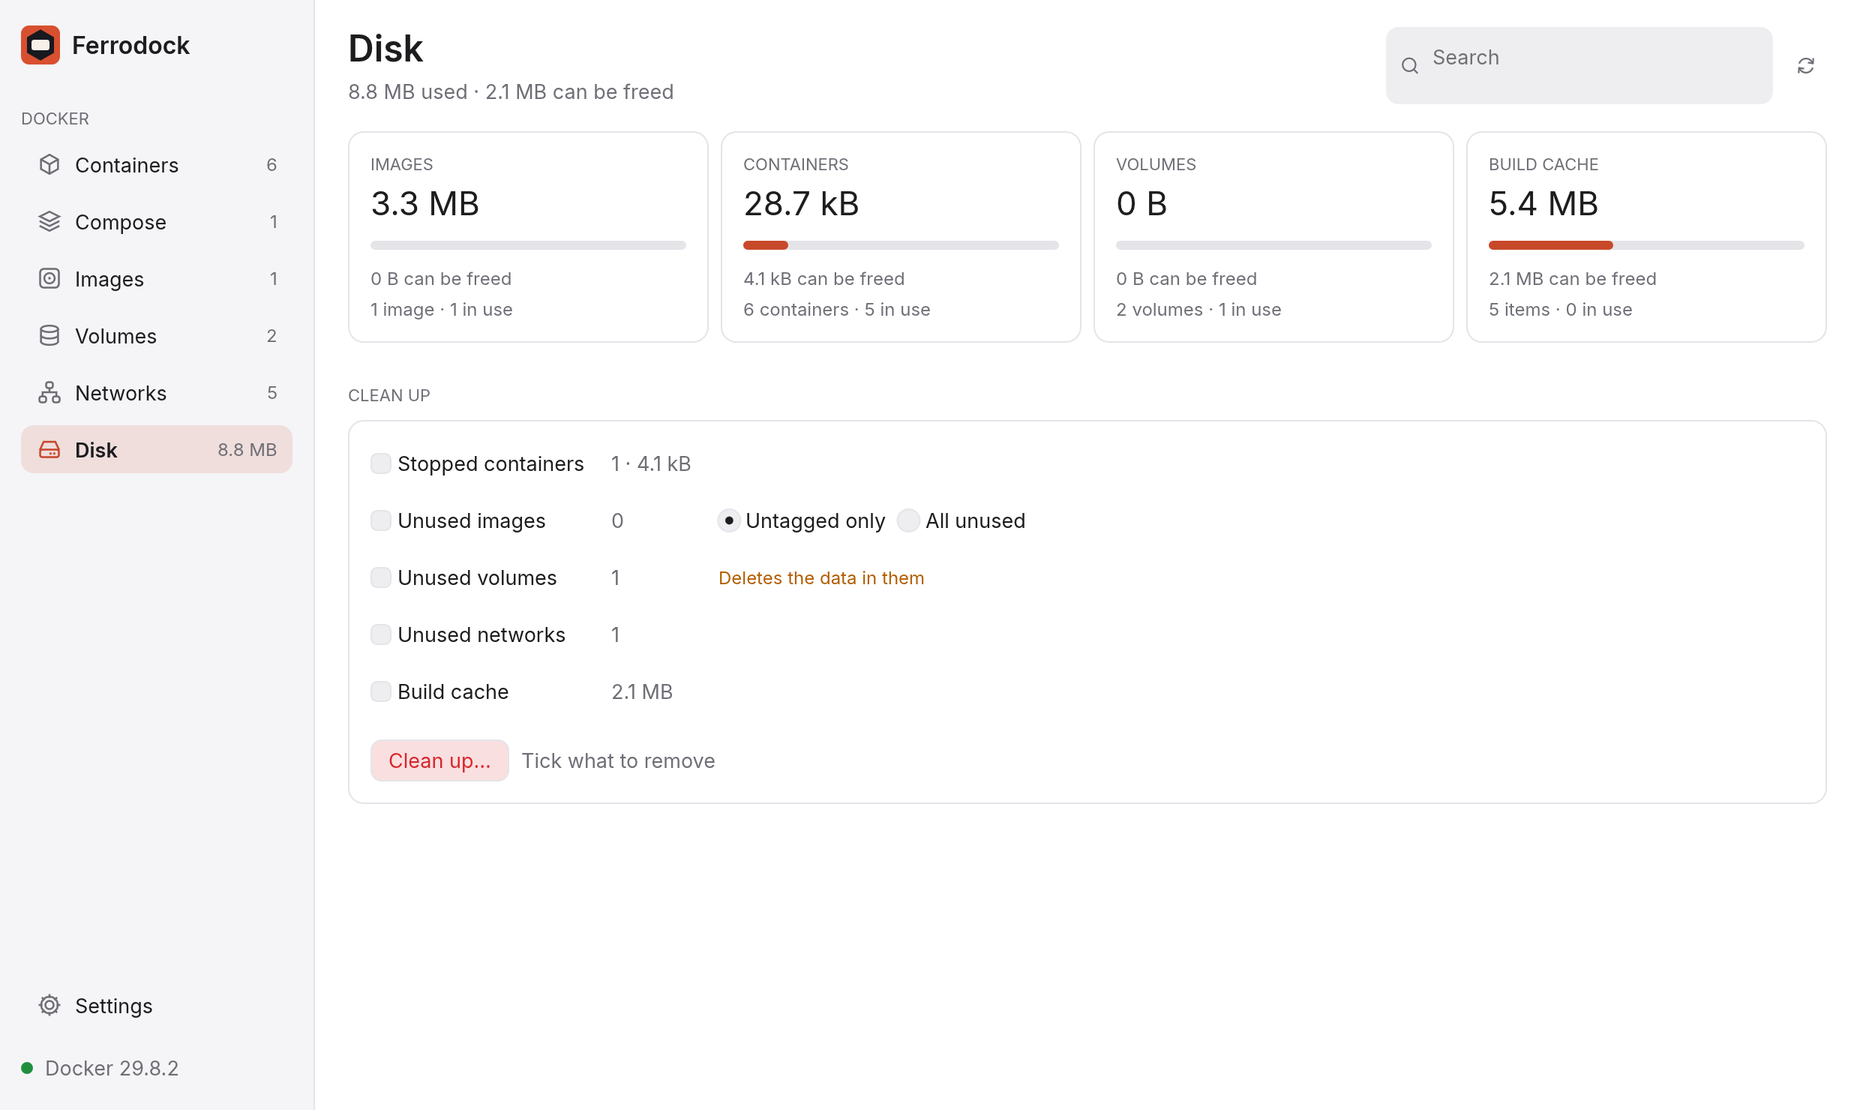
Task: Tick the Unused volumes checkbox
Action: pos(380,577)
